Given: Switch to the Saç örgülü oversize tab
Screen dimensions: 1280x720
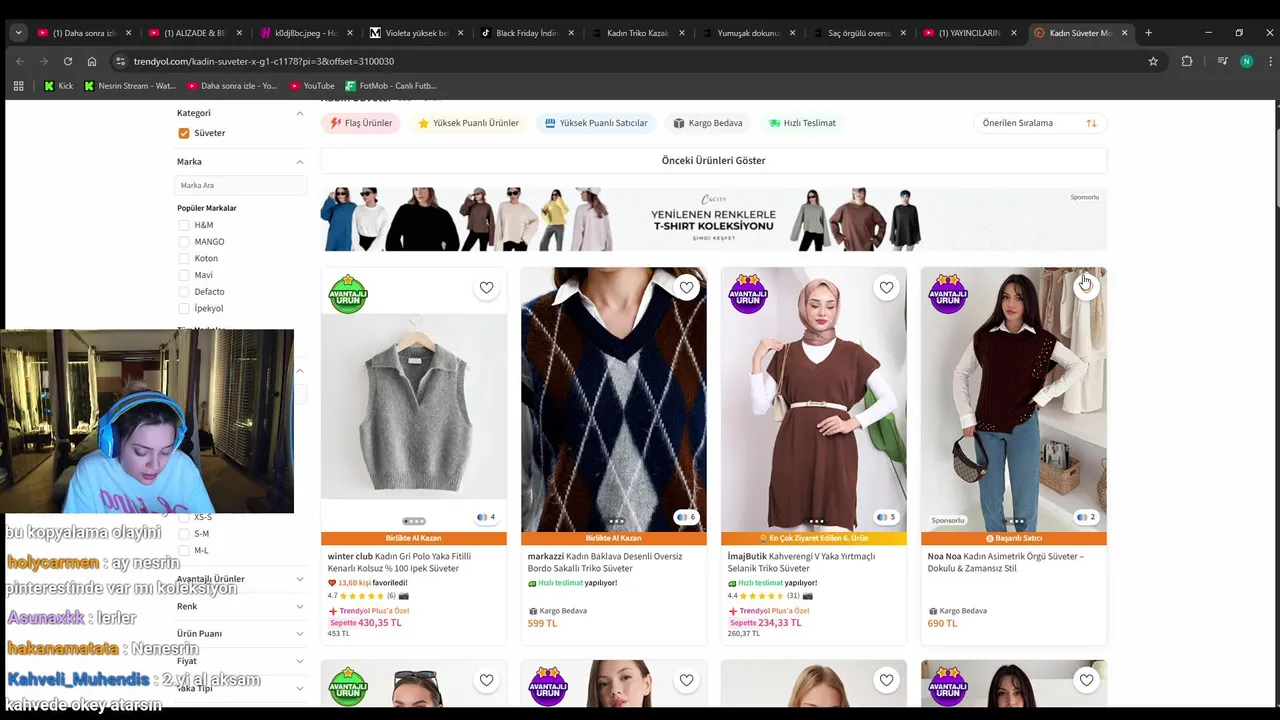Looking at the screenshot, I should pyautogui.click(x=858, y=33).
